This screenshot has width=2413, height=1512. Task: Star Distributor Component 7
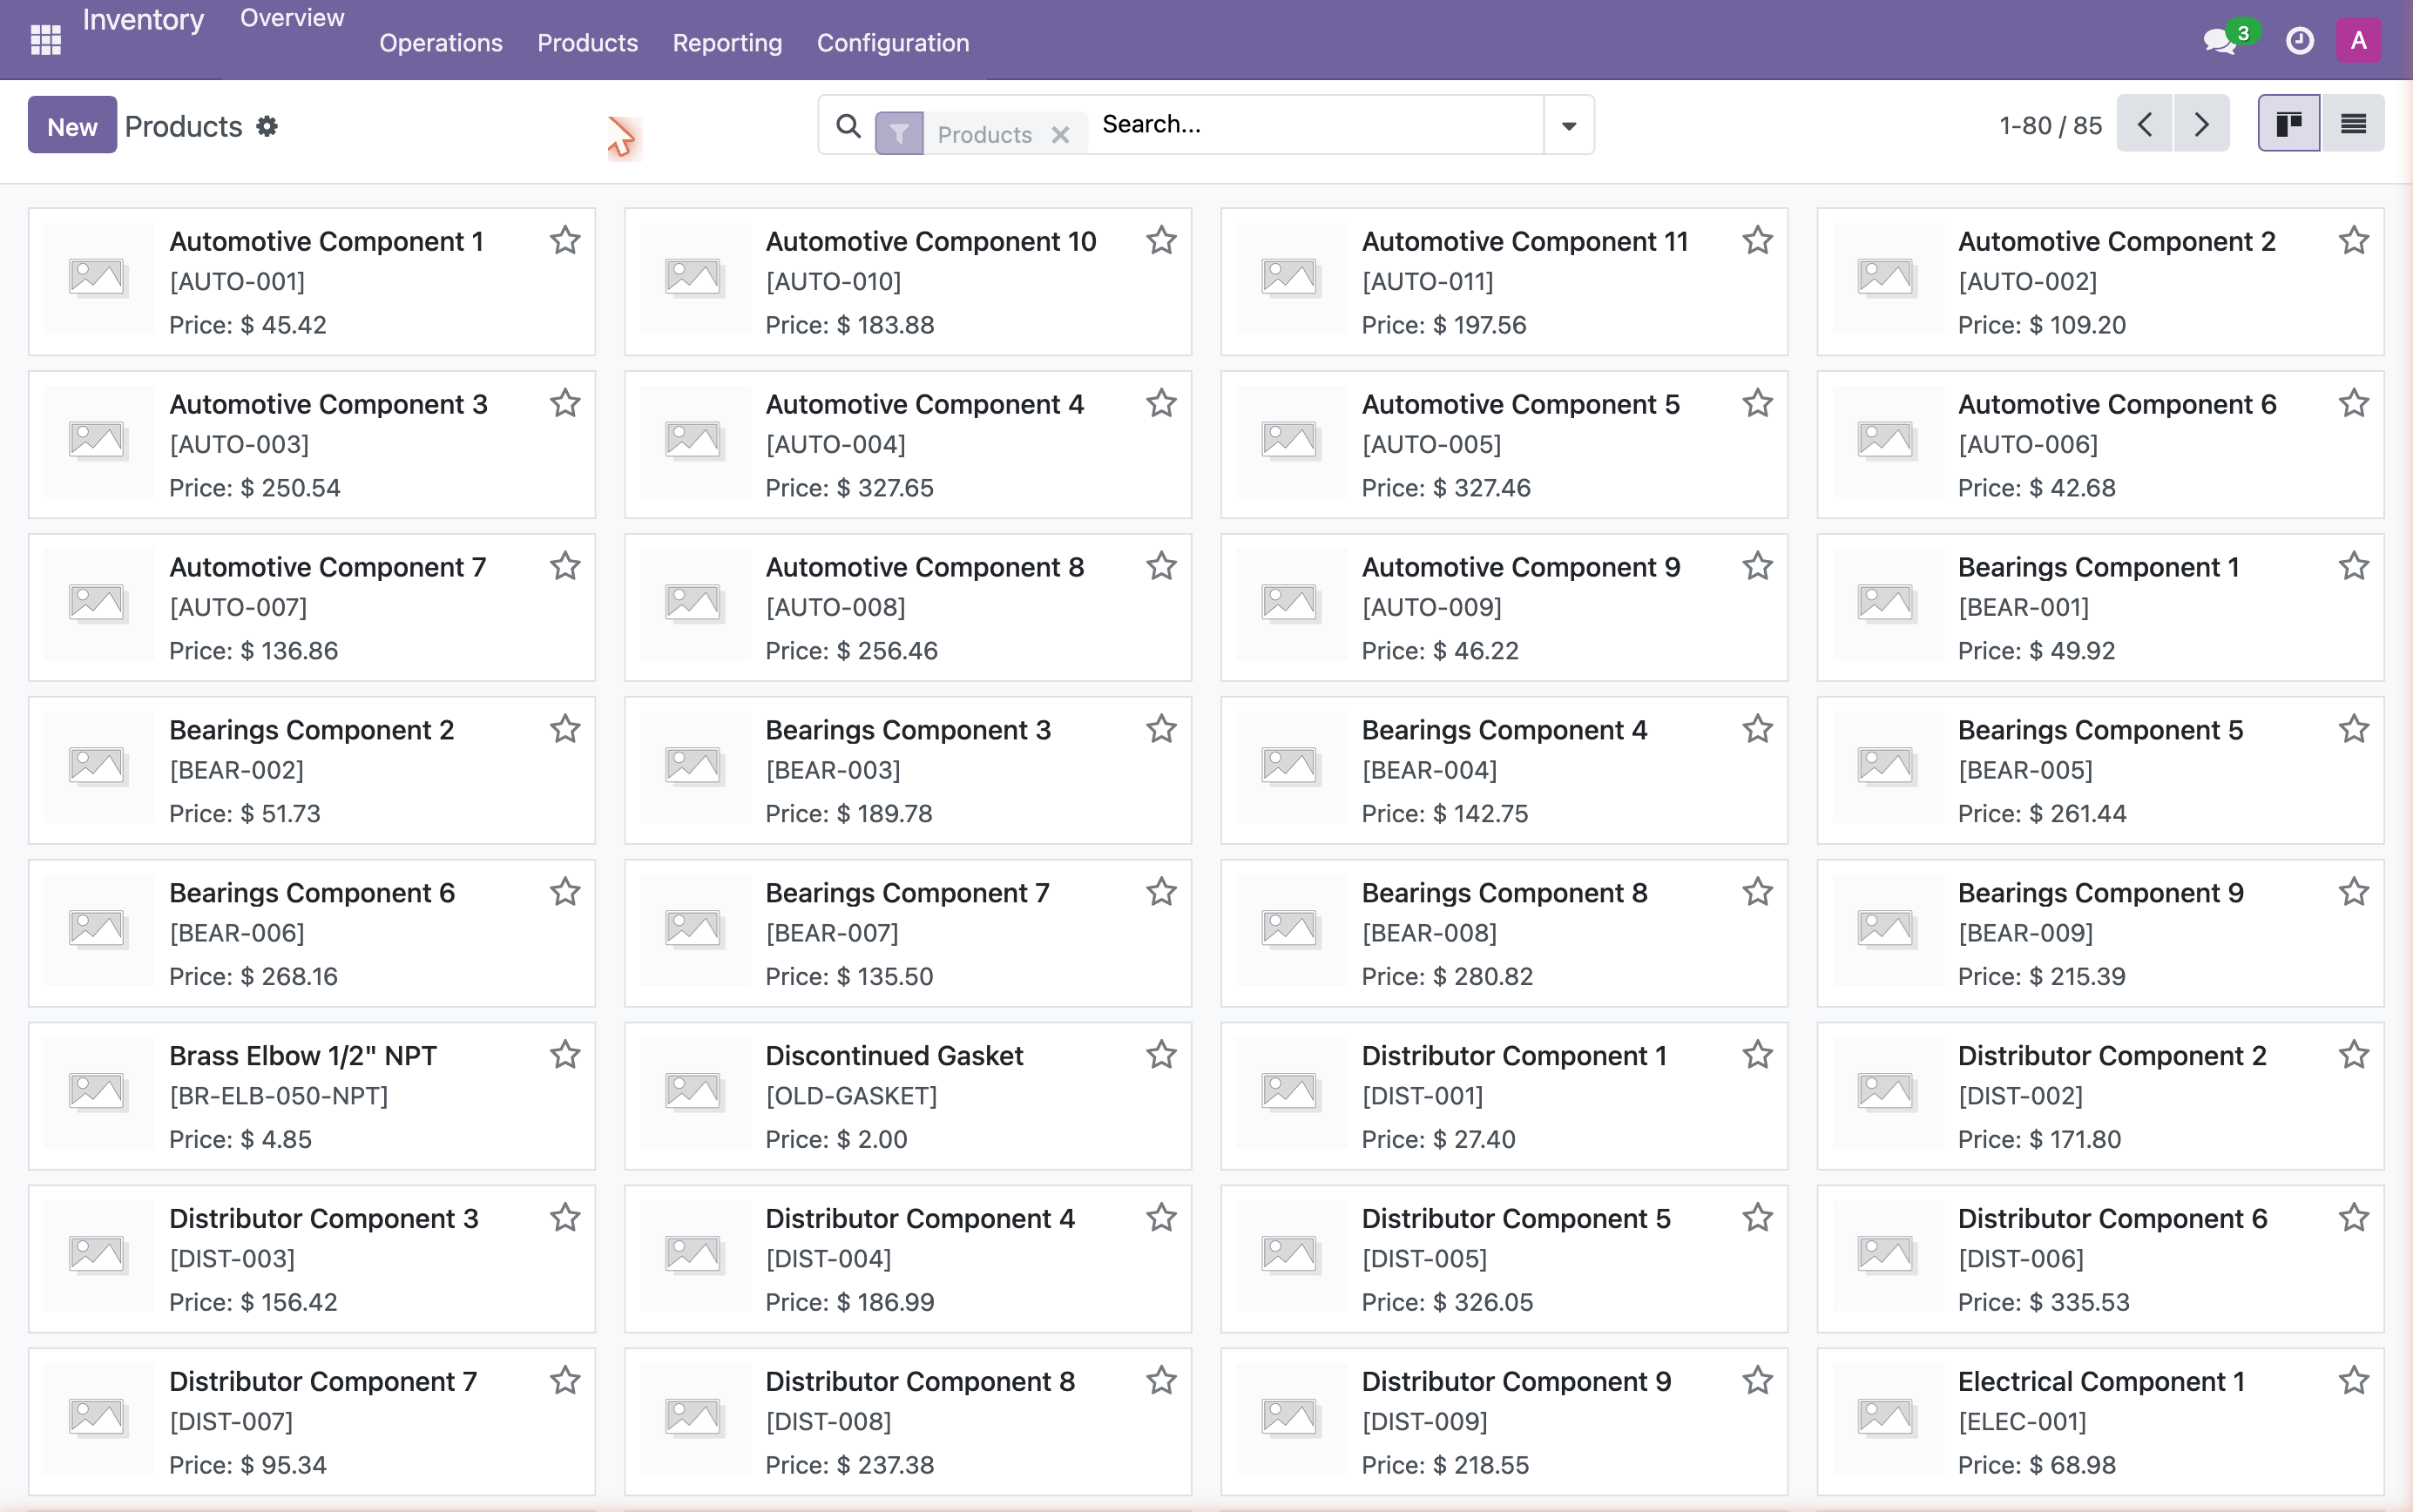[x=565, y=1380]
